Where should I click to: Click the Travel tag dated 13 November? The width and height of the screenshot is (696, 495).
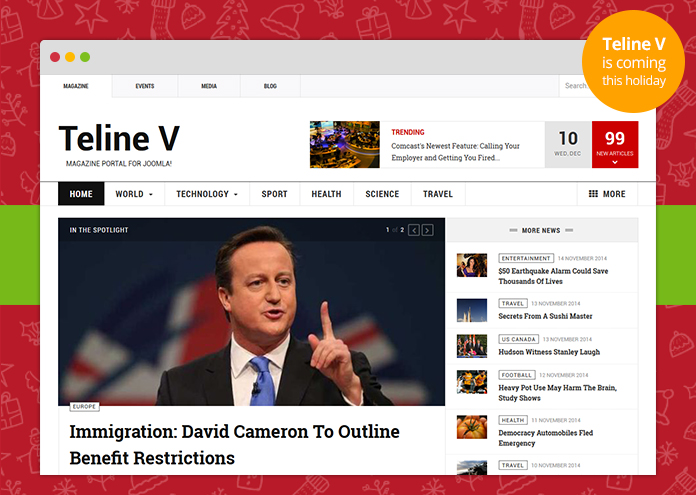coord(513,304)
